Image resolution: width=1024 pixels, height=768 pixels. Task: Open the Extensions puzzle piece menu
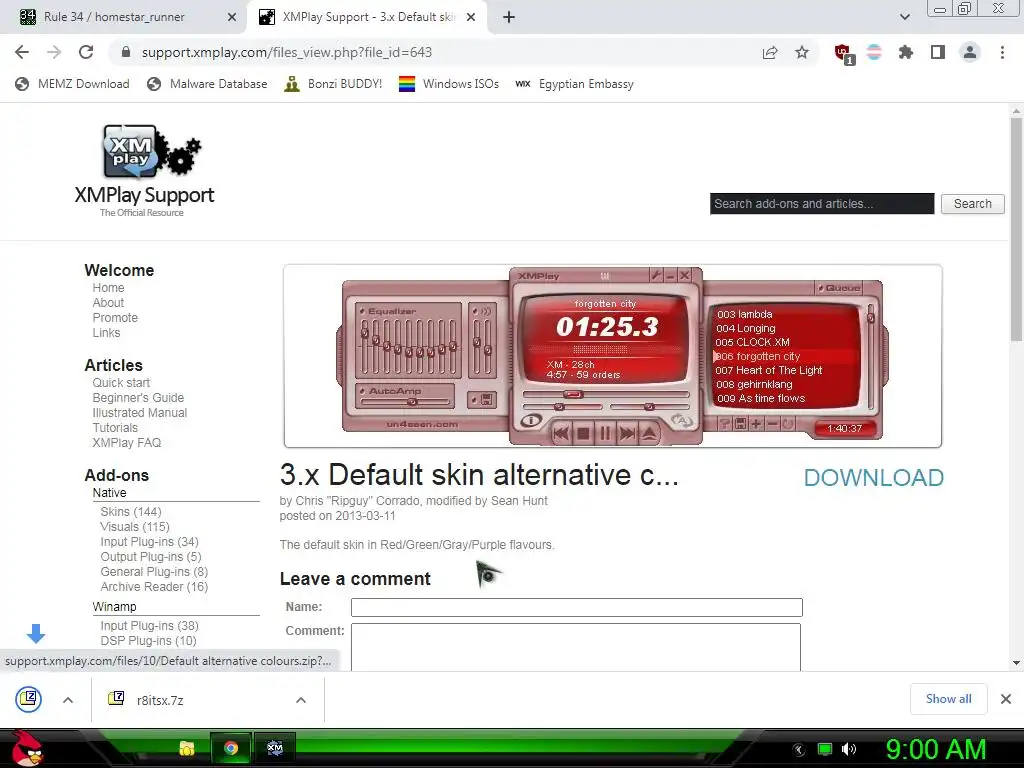pos(906,52)
